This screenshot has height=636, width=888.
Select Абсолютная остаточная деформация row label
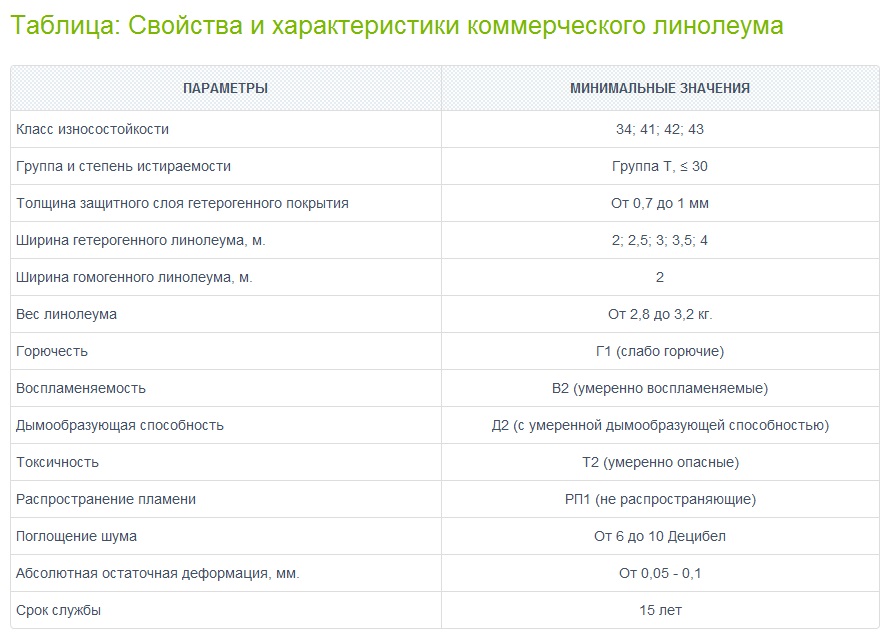pos(157,574)
